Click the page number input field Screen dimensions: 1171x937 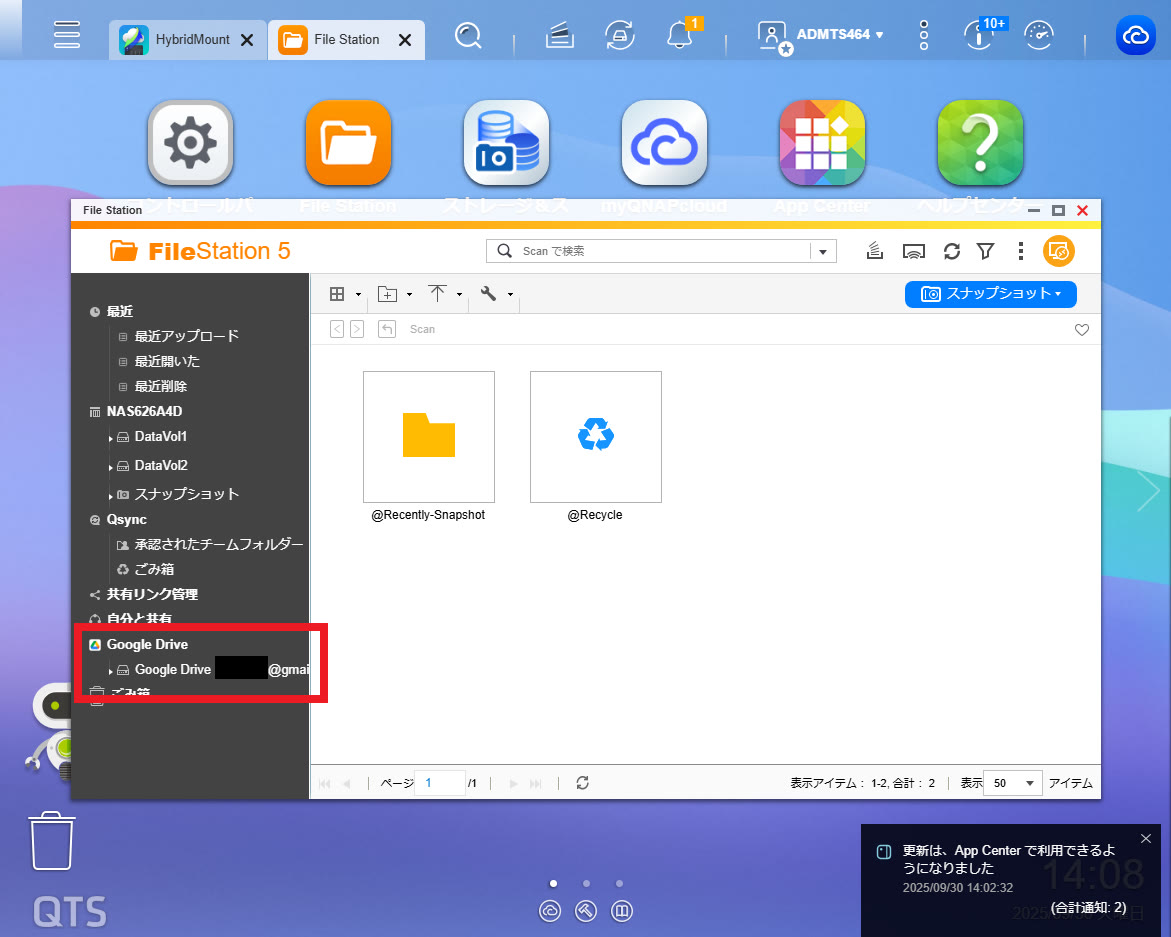pyautogui.click(x=439, y=784)
